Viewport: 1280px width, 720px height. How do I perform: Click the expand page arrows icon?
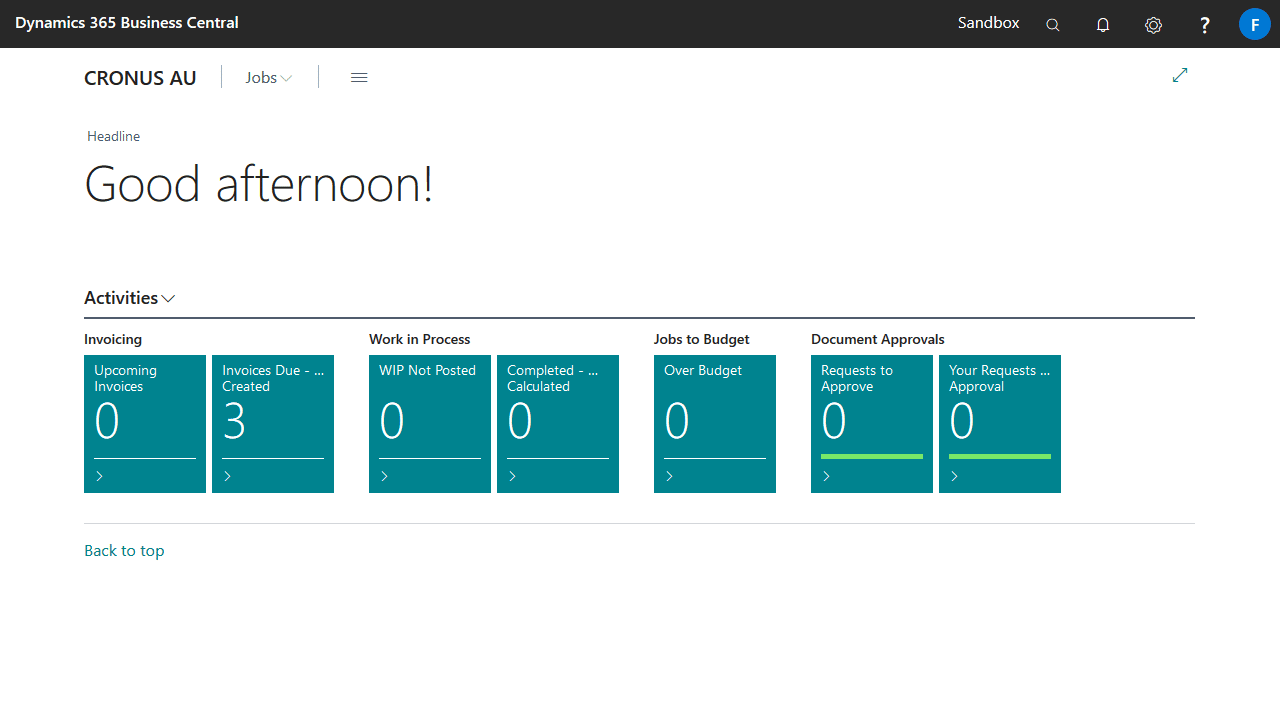1180,75
